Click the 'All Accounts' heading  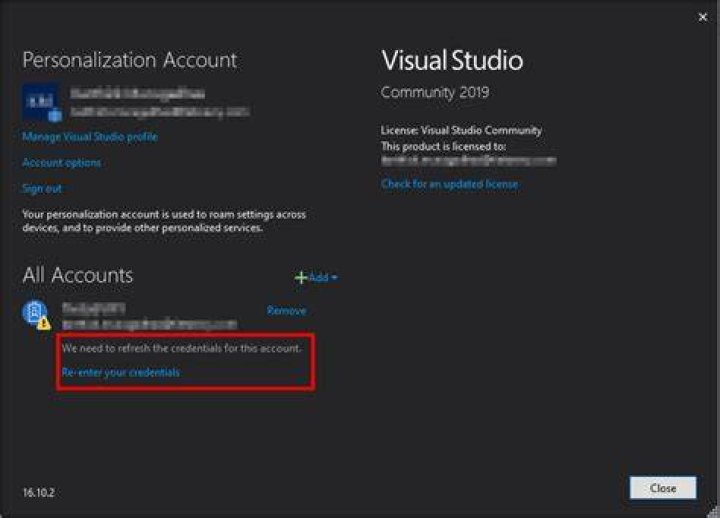78,275
